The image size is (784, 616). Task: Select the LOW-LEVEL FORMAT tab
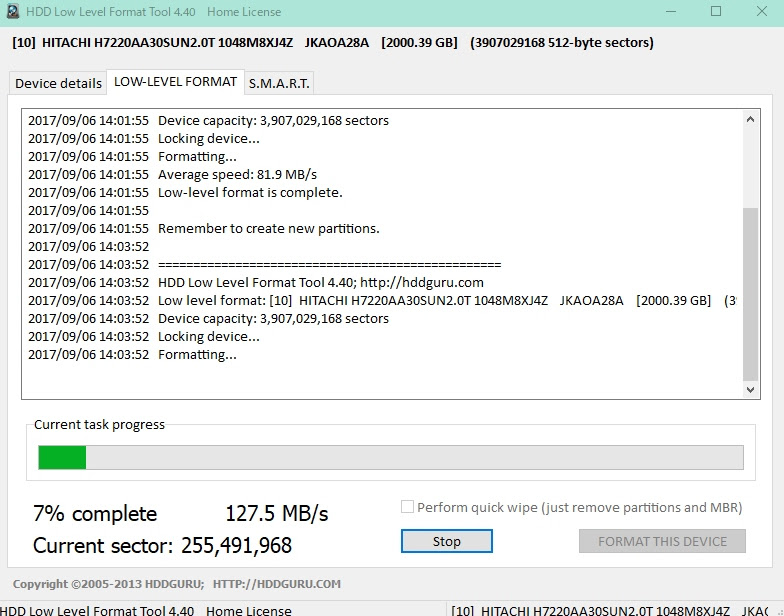point(175,82)
